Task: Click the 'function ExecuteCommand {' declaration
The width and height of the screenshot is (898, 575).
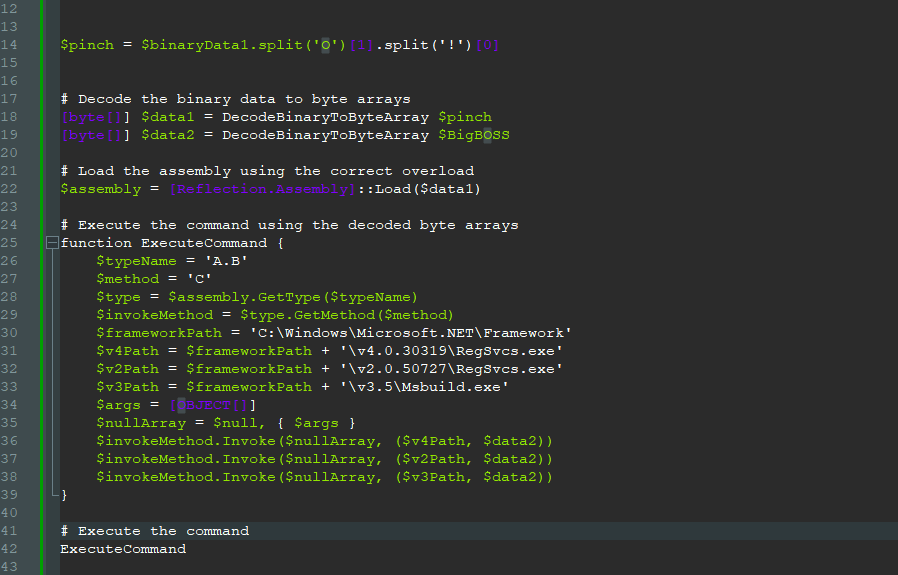Action: click(172, 243)
